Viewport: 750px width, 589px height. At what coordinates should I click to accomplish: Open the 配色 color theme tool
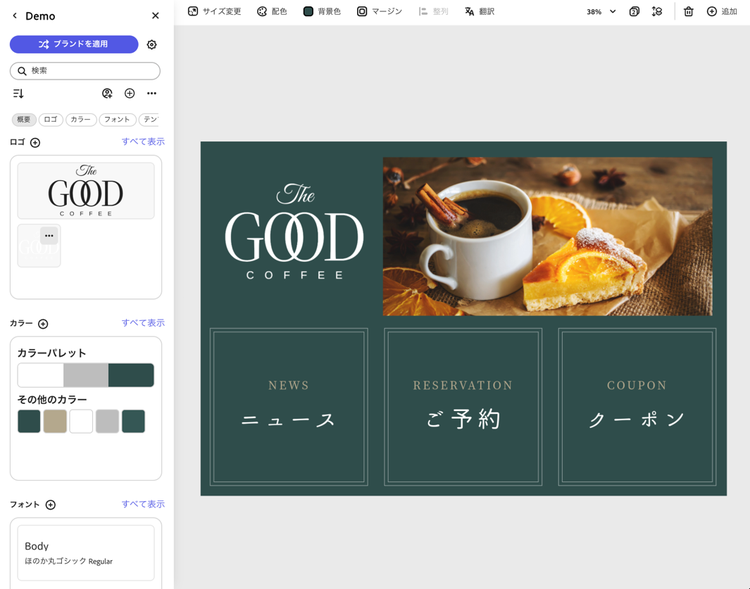pos(272,11)
